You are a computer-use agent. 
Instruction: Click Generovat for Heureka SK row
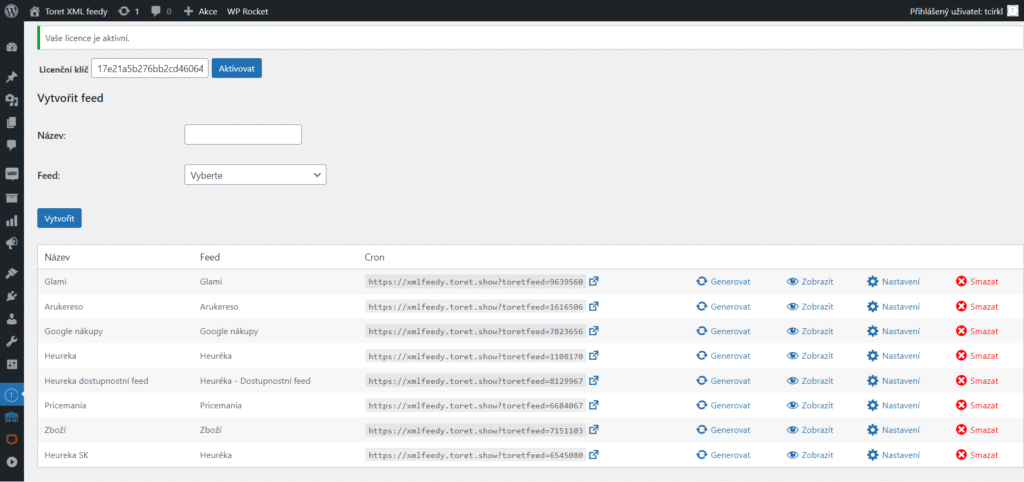[x=724, y=455]
